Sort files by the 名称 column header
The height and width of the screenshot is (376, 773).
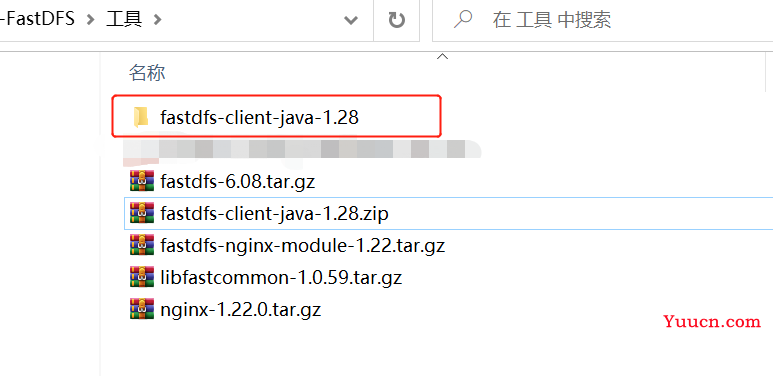[147, 73]
